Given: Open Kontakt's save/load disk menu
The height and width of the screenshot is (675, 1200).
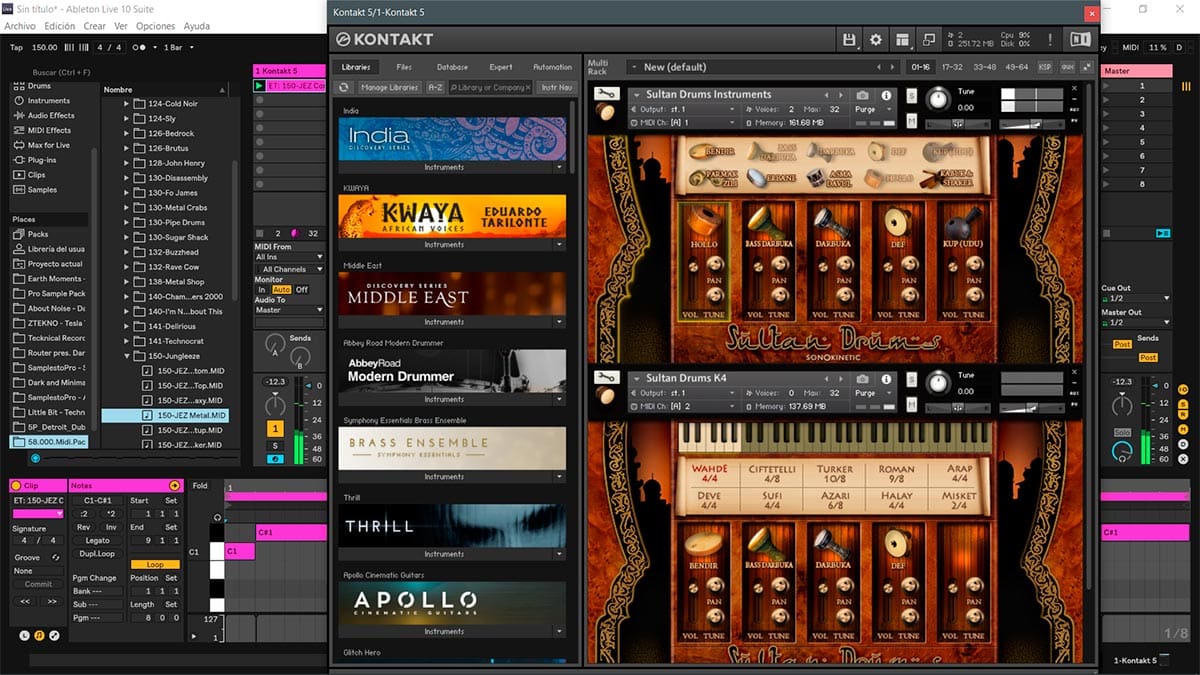Looking at the screenshot, I should tap(849, 39).
